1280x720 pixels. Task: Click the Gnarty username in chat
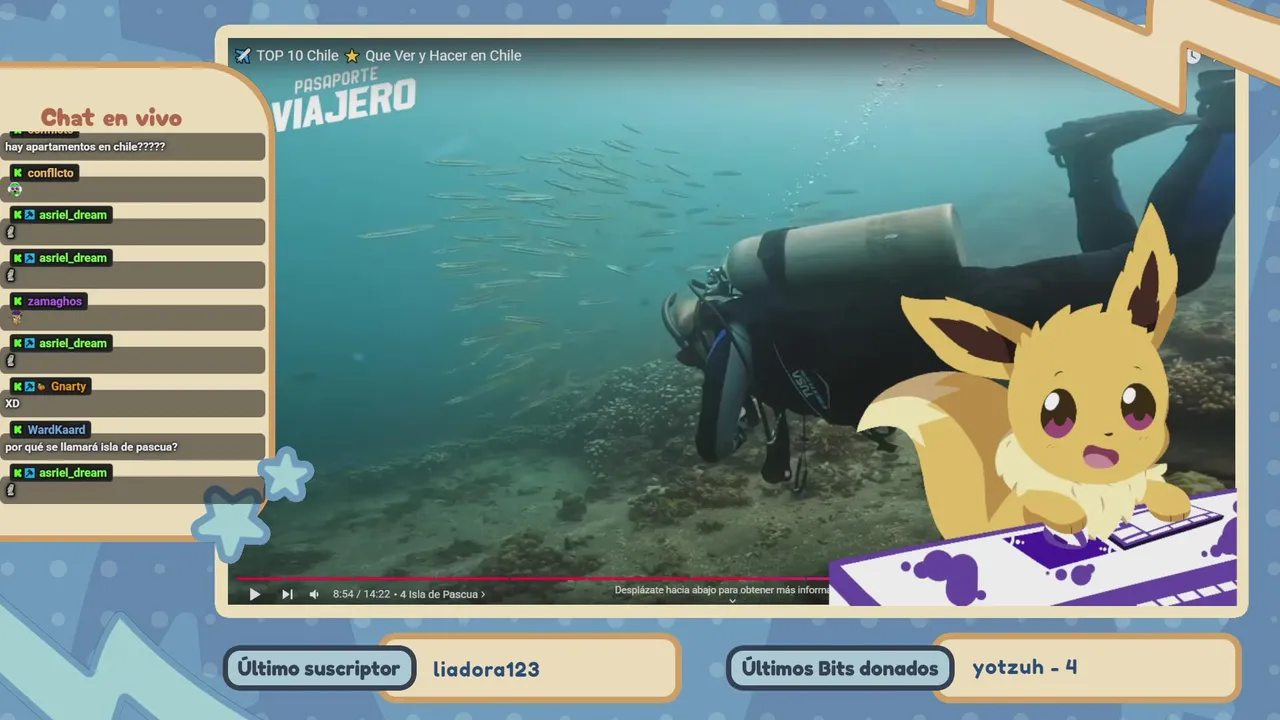point(69,386)
